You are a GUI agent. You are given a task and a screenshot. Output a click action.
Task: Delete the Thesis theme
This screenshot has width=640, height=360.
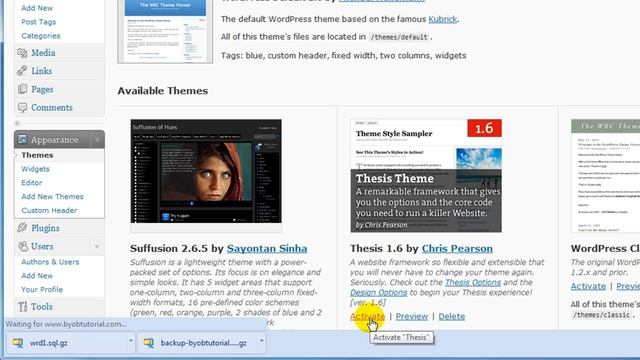pyautogui.click(x=451, y=316)
